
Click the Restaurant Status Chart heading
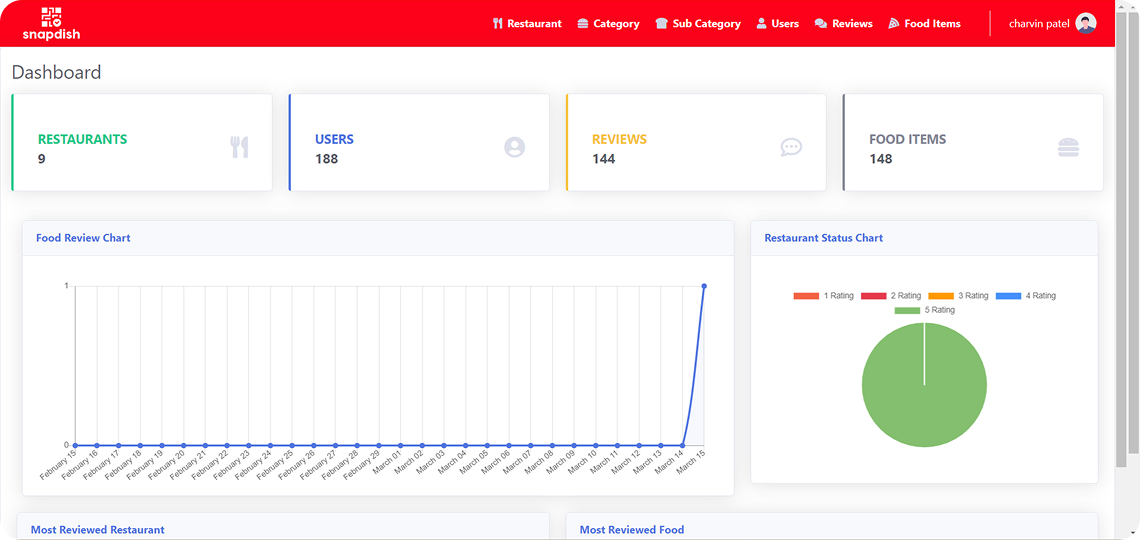click(x=824, y=238)
